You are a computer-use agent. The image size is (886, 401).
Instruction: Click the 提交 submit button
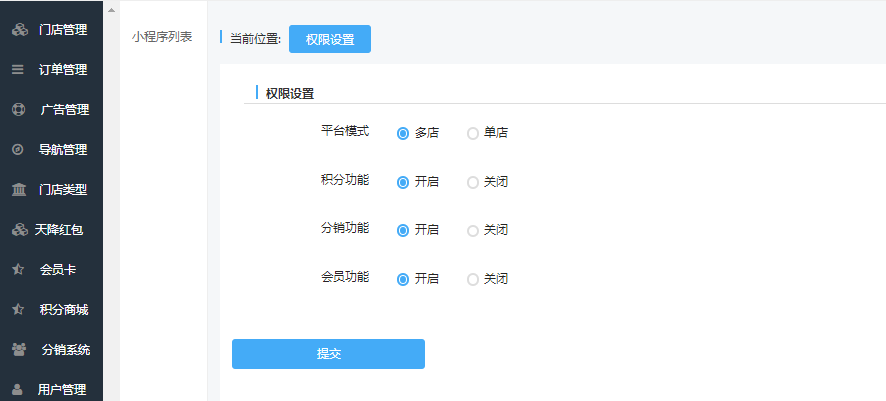pyautogui.click(x=328, y=354)
